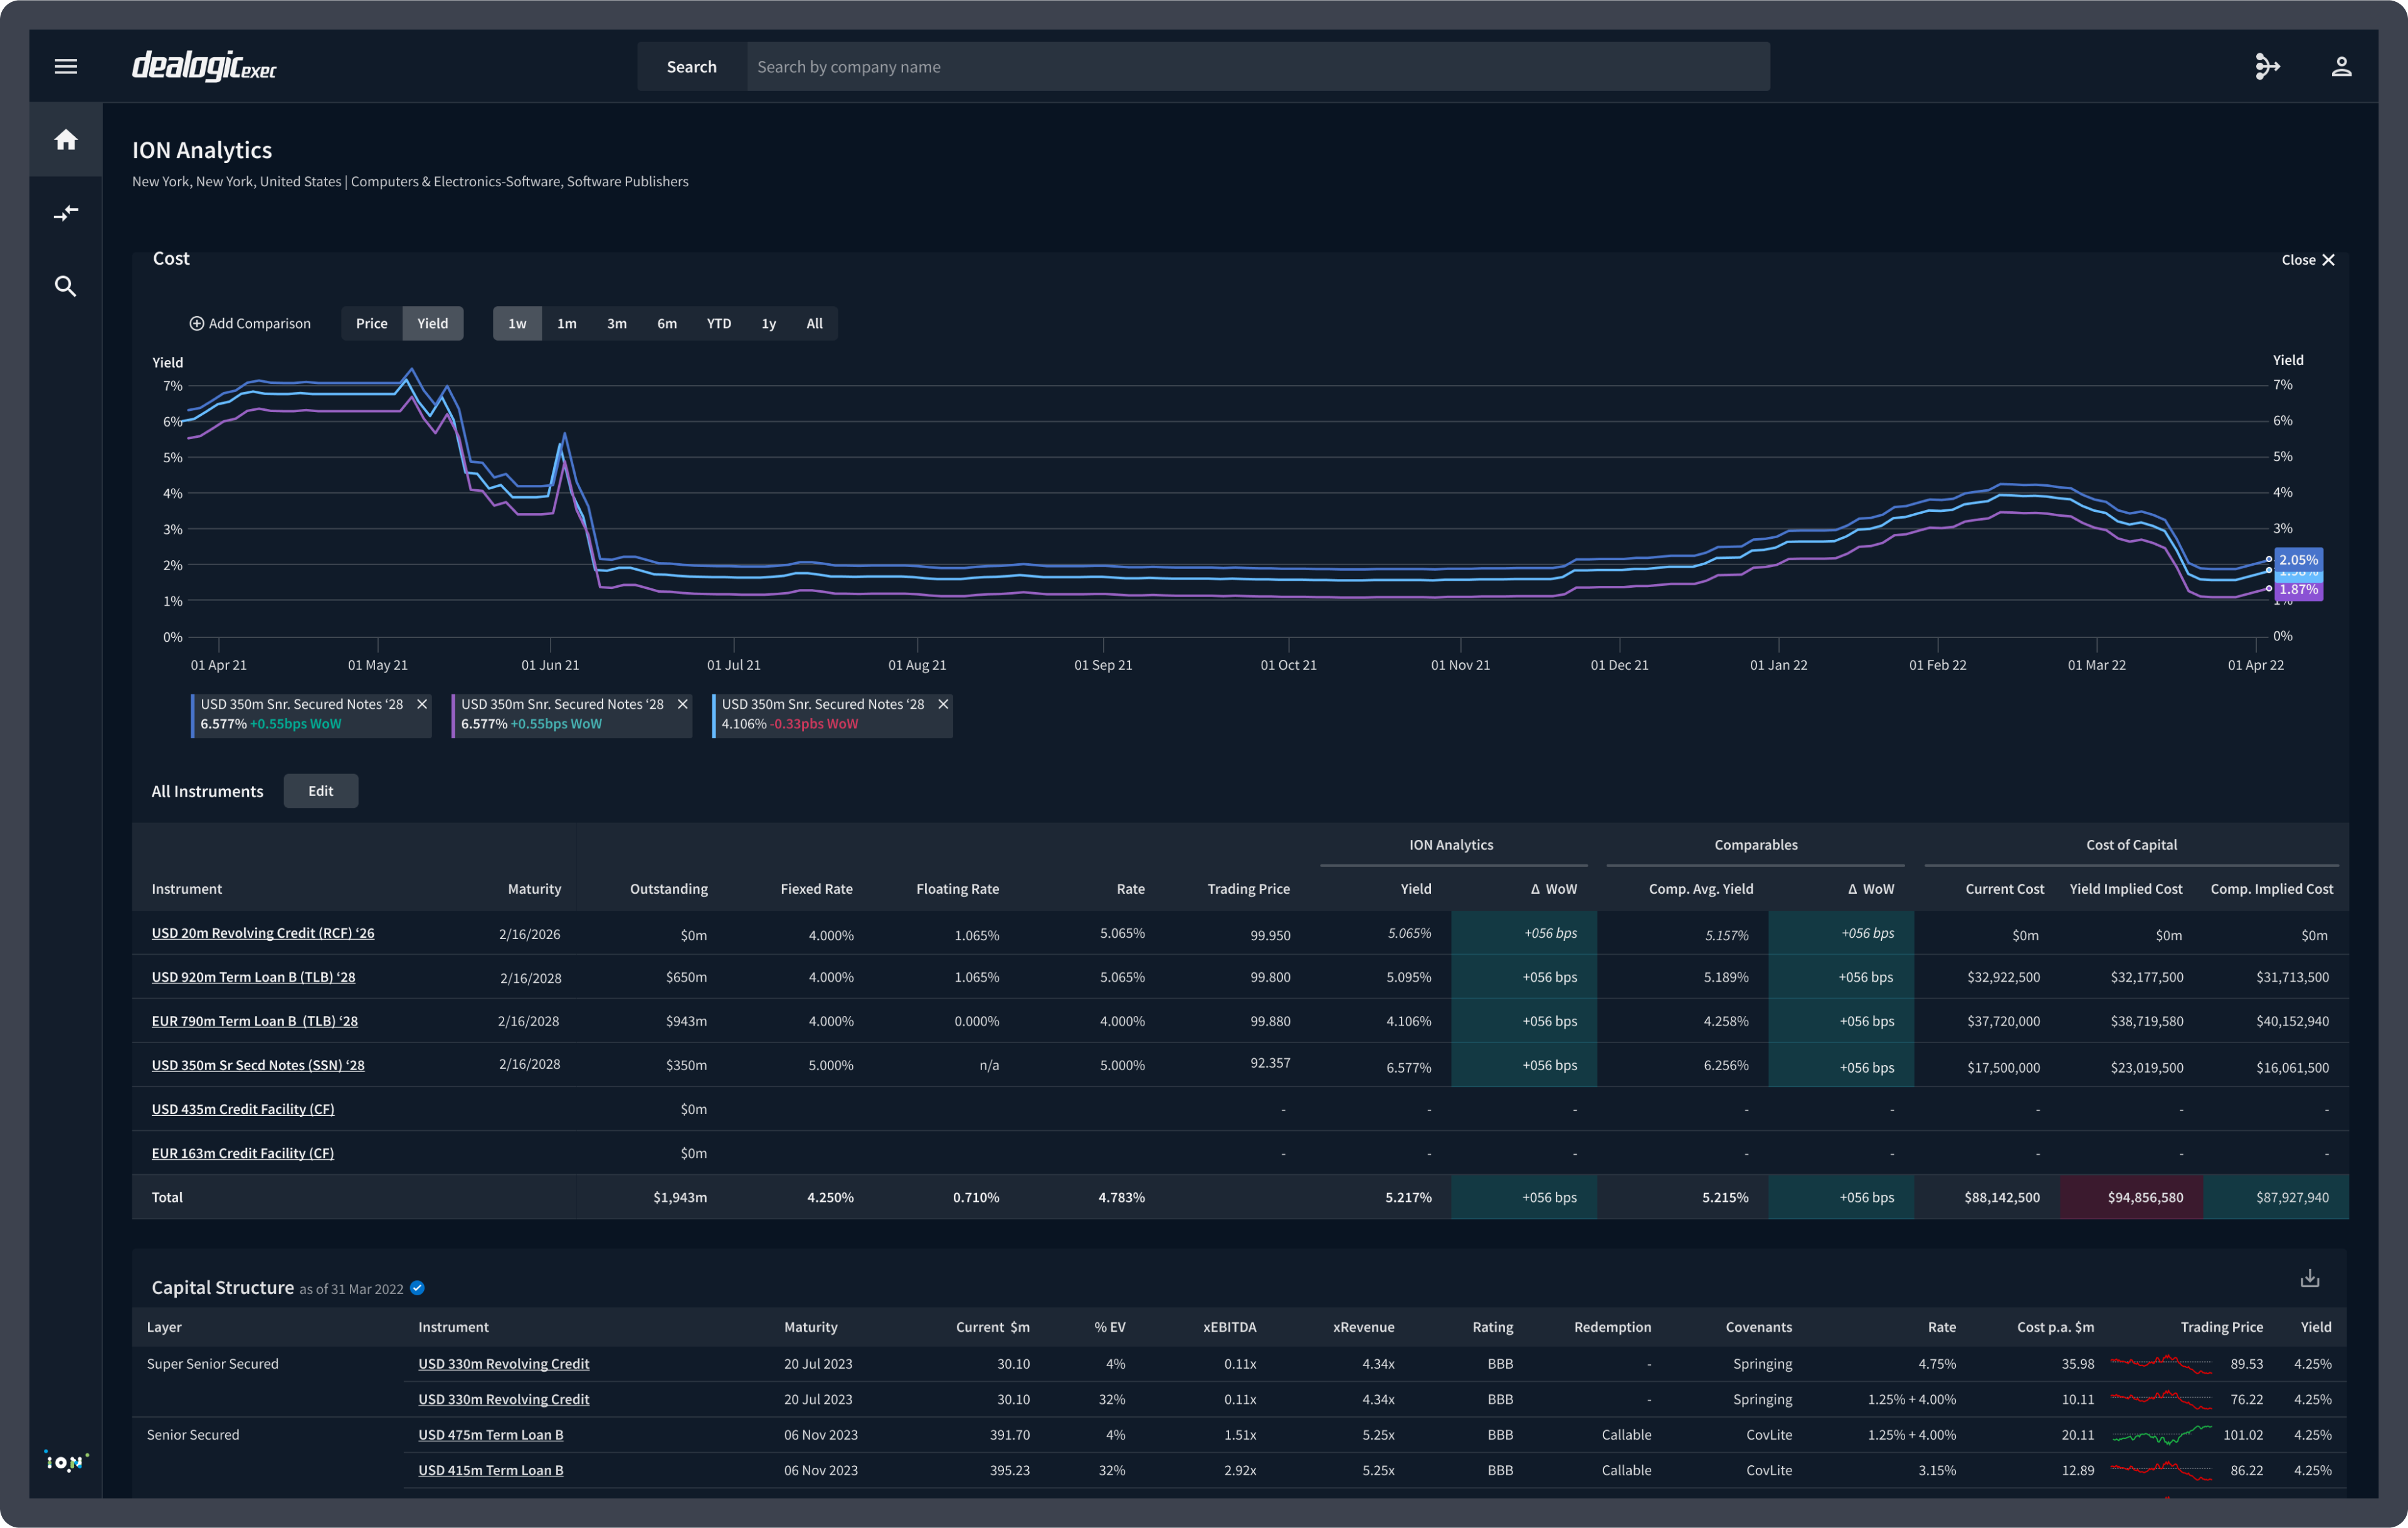The width and height of the screenshot is (2408, 1528).
Task: Open the user profile icon
Action: (x=2341, y=67)
